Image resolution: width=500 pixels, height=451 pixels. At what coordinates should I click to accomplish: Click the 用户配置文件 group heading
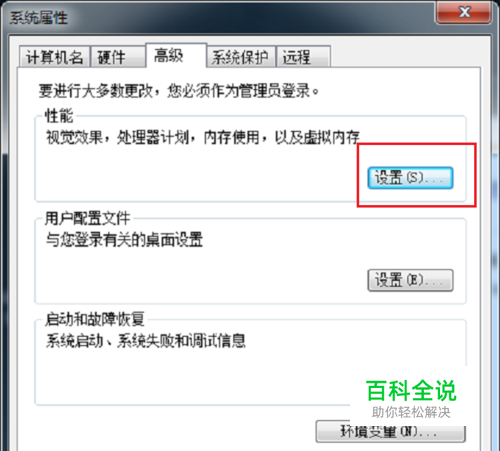(x=87, y=219)
